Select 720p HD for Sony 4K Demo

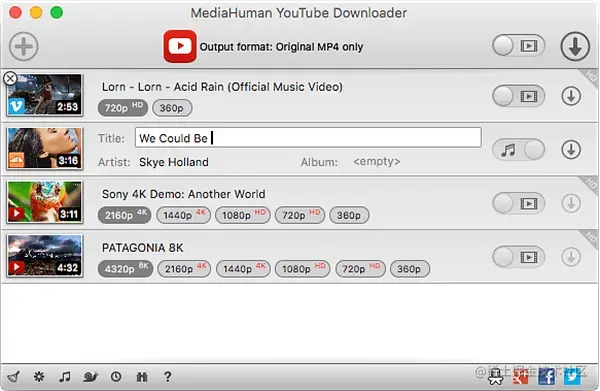(300, 215)
